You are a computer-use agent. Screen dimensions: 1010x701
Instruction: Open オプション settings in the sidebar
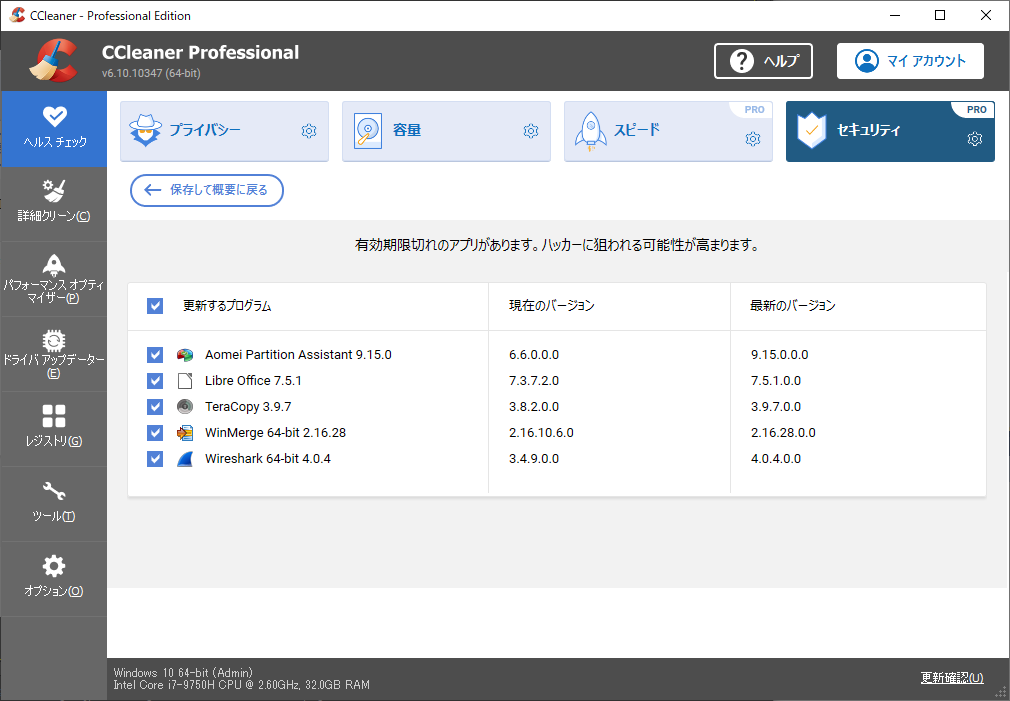tap(54, 579)
